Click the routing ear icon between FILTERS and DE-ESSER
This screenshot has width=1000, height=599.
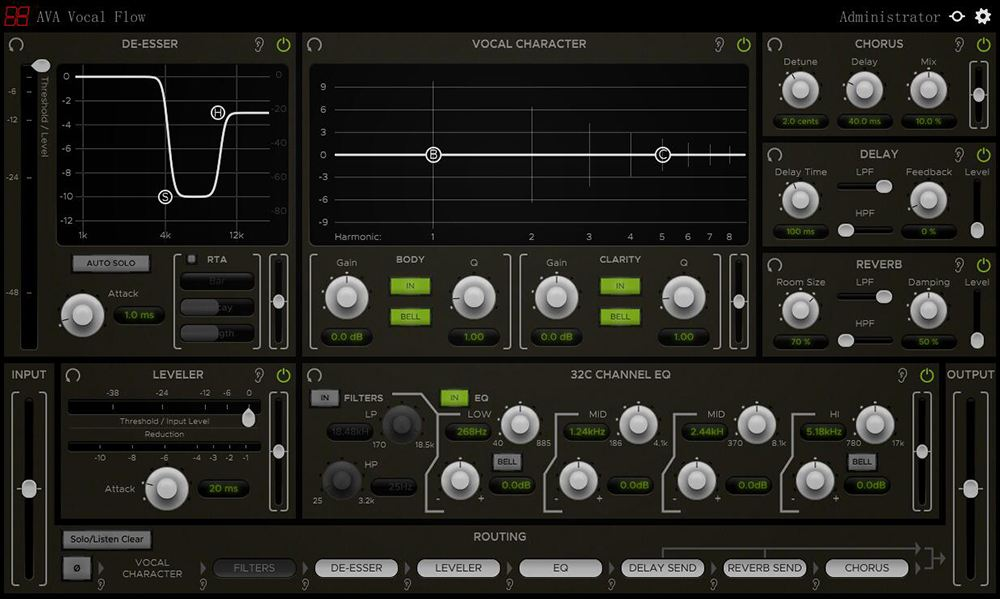(x=305, y=584)
